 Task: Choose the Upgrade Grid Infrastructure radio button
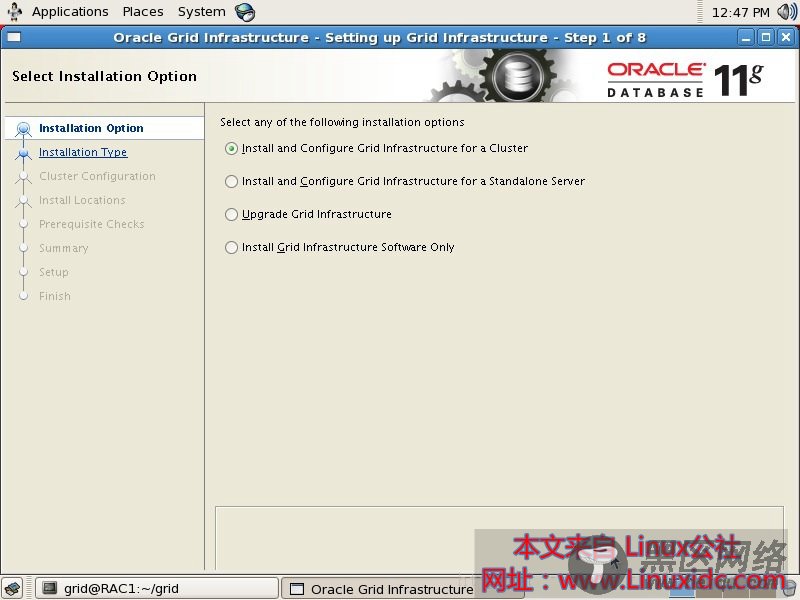(231, 214)
